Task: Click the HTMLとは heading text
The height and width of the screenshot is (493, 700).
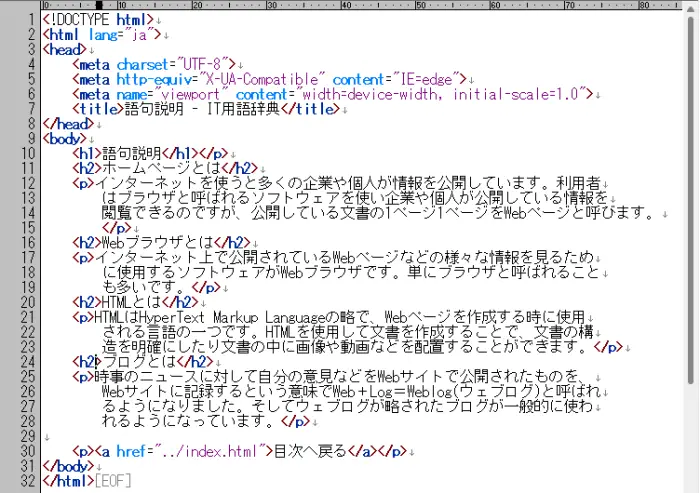Action: [126, 301]
